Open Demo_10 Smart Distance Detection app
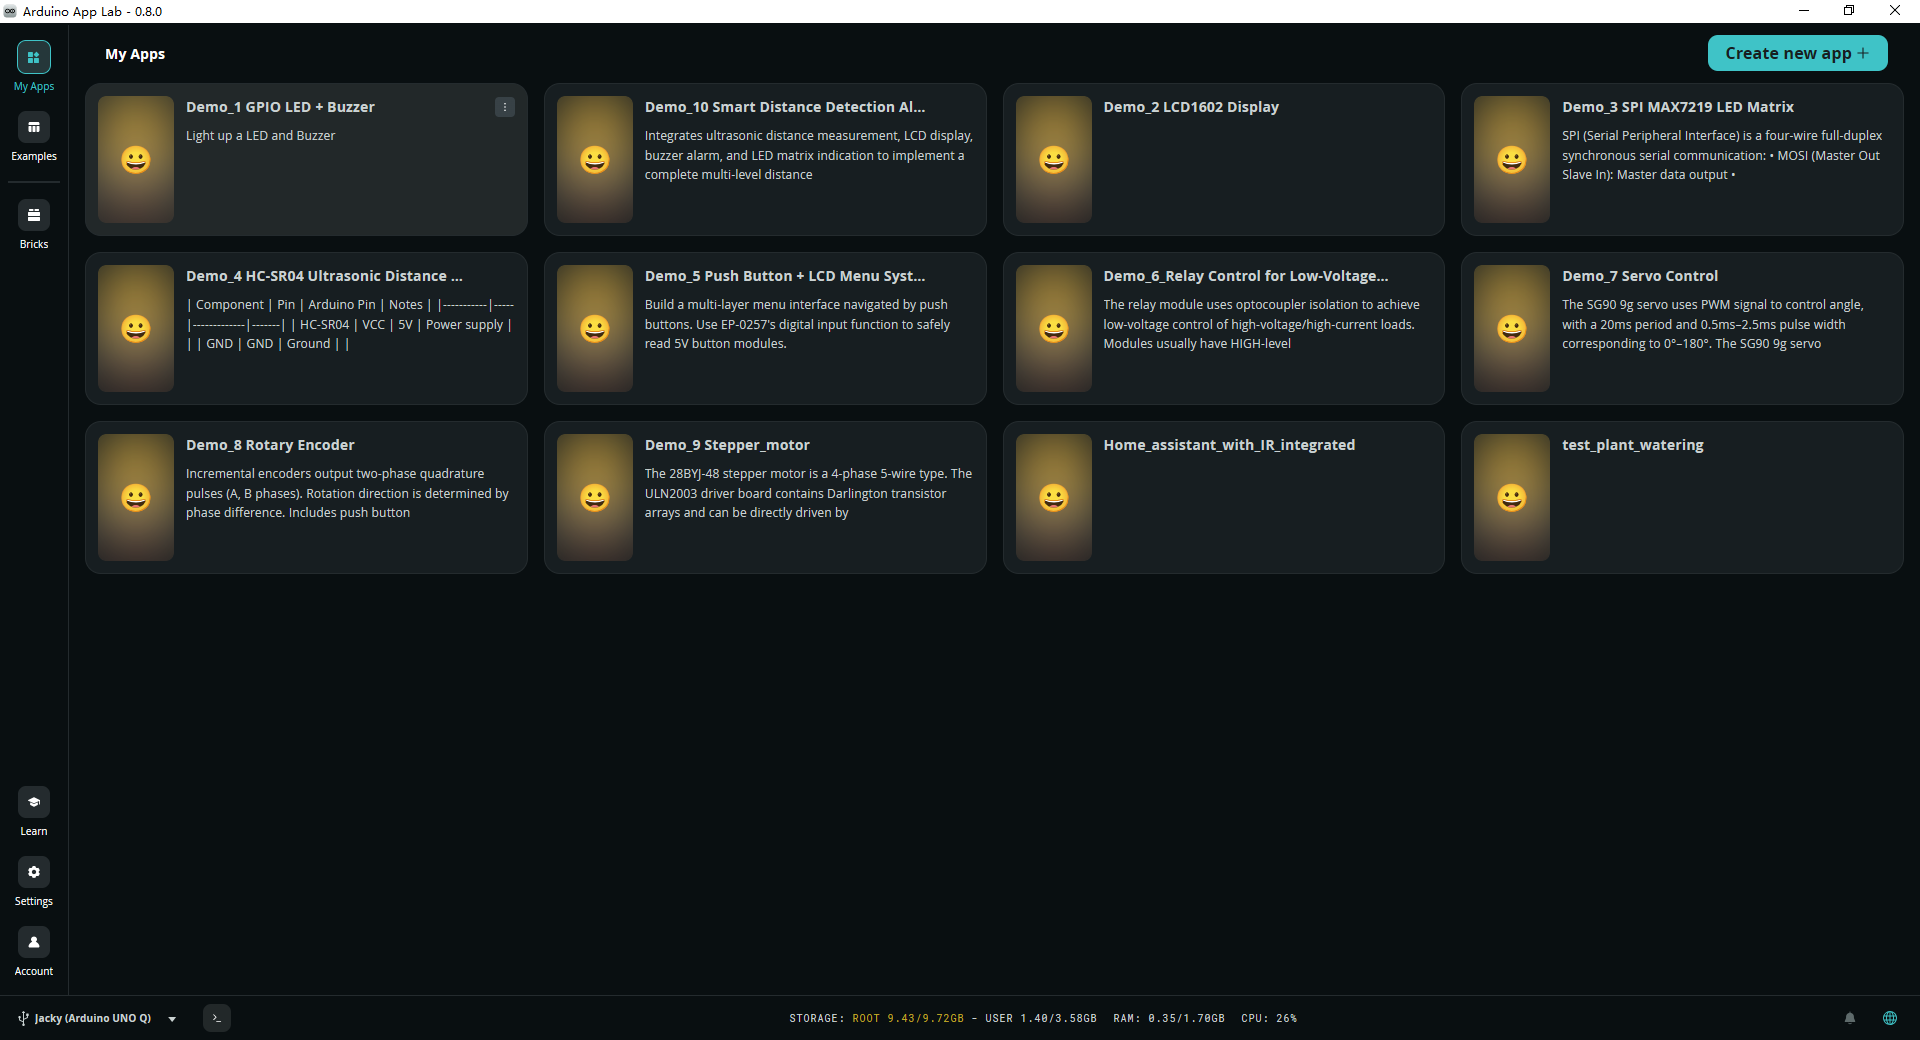This screenshot has width=1920, height=1040. [x=765, y=159]
